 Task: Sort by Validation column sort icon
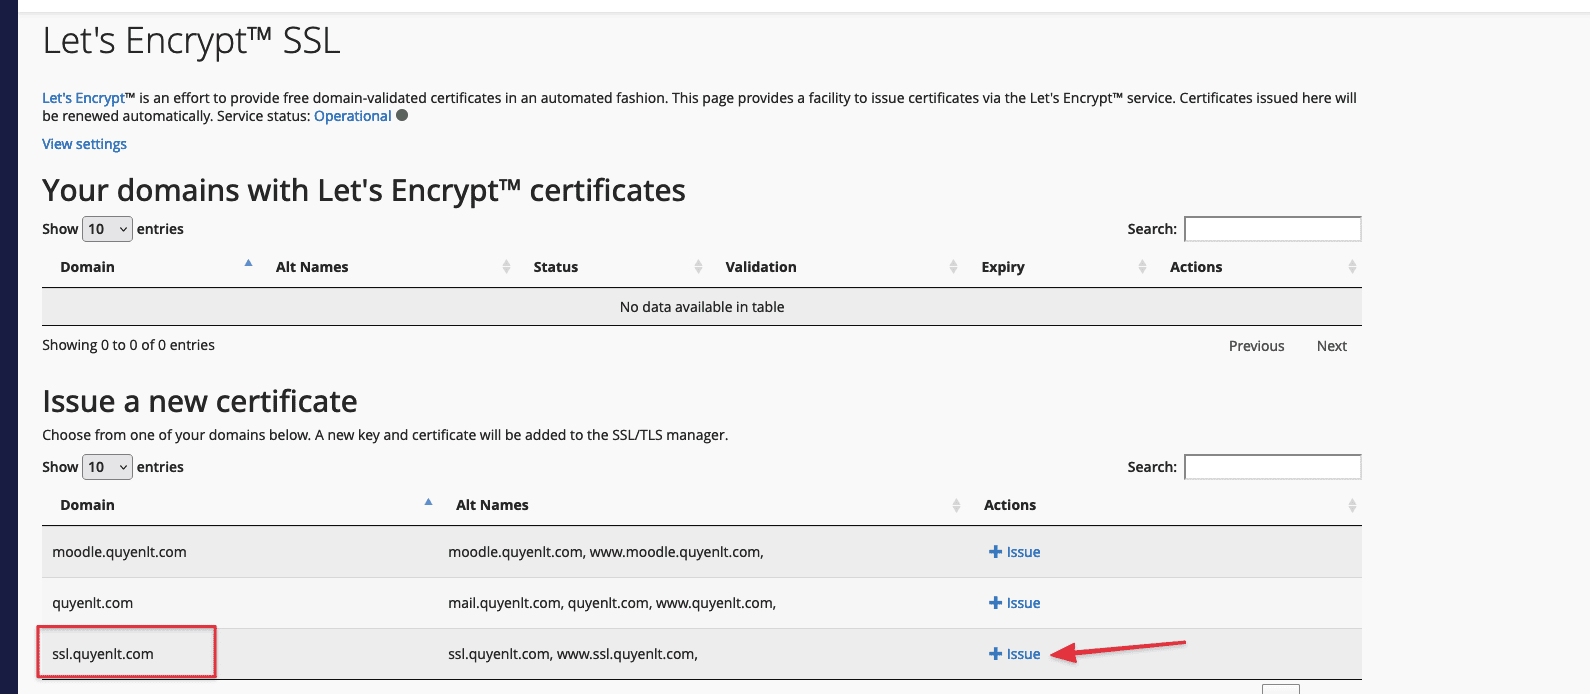[953, 267]
